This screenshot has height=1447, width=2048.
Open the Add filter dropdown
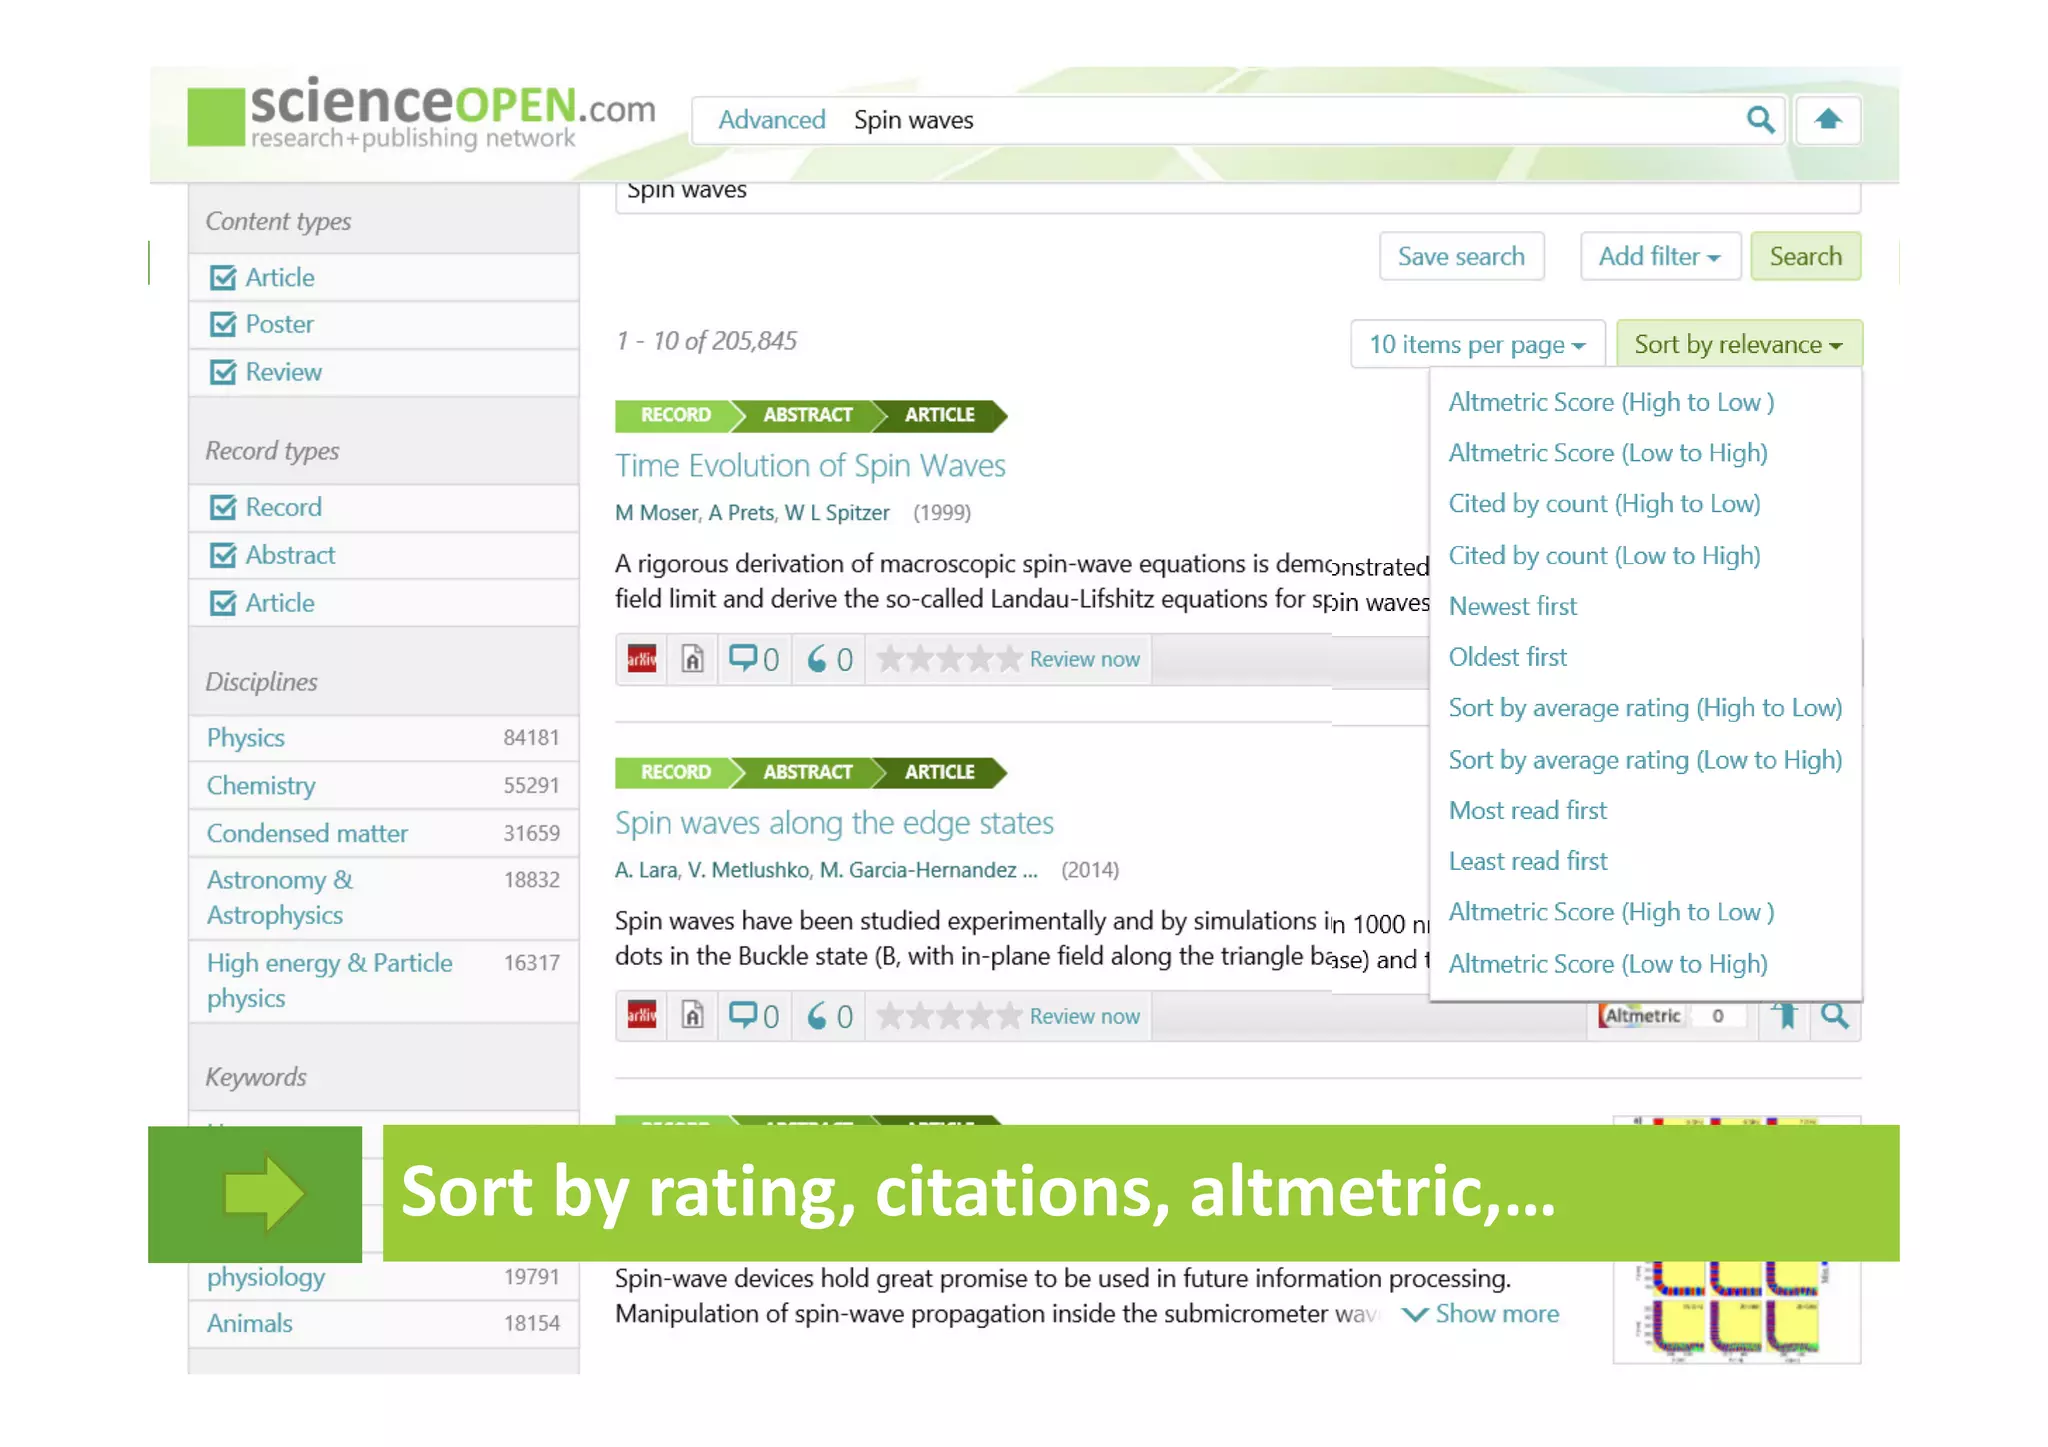coord(1659,257)
